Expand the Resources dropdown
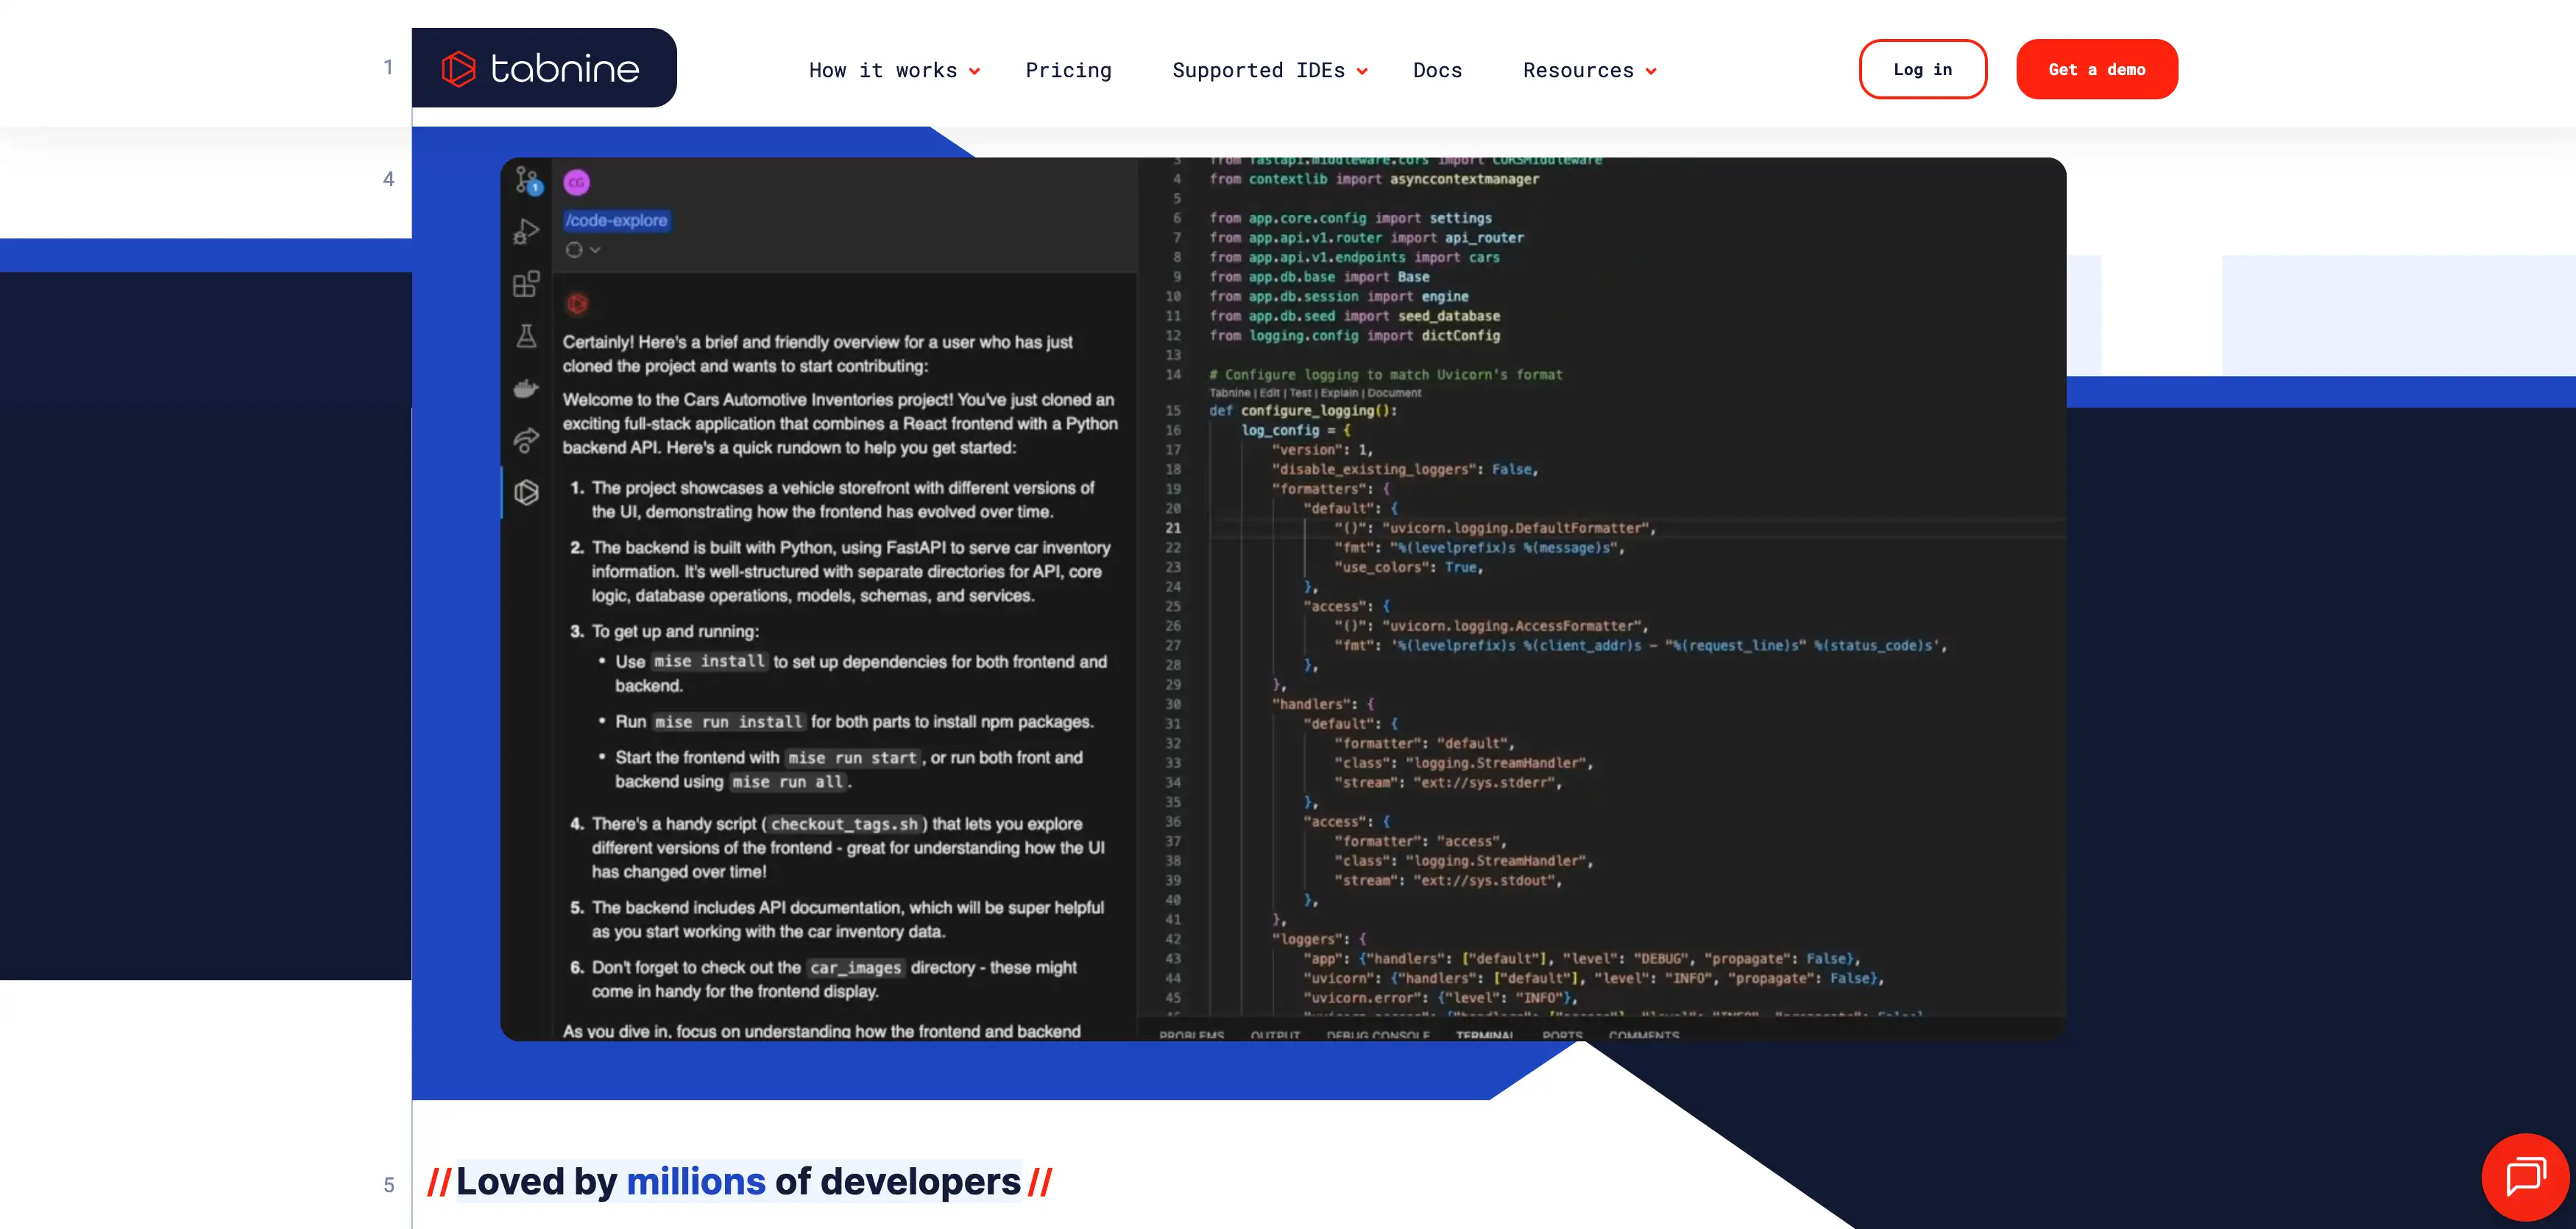Viewport: 2576px width, 1229px height. click(1588, 70)
